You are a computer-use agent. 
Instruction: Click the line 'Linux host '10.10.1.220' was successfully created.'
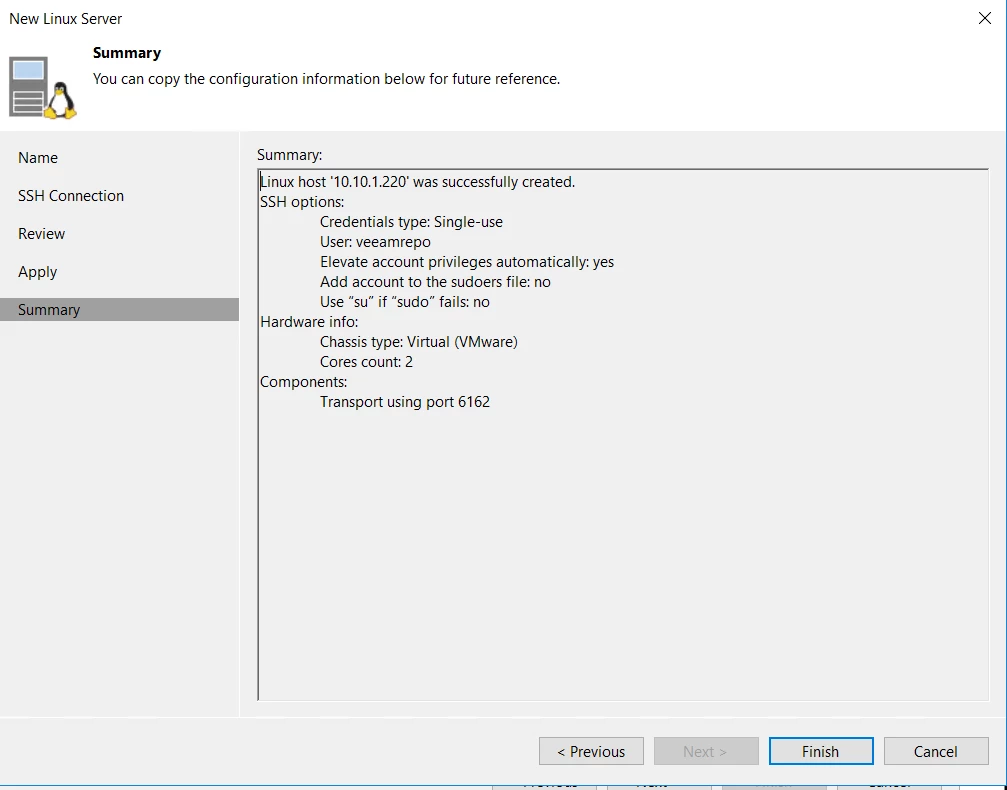[x=417, y=182]
